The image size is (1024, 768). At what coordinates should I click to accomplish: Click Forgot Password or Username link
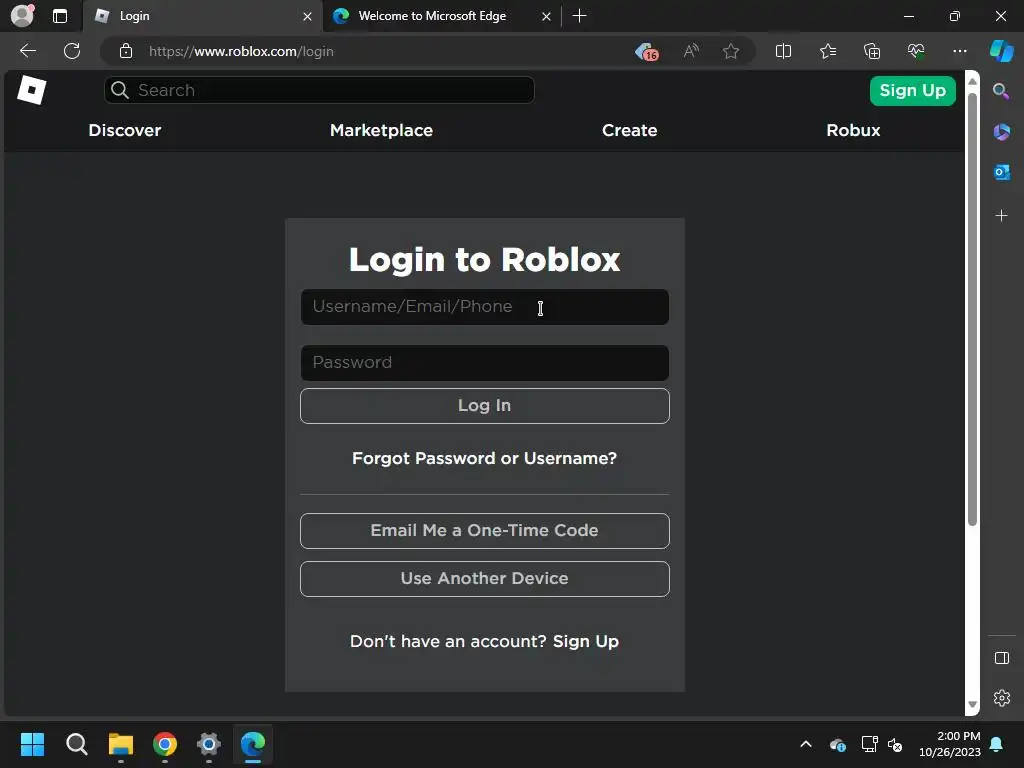pyautogui.click(x=484, y=458)
